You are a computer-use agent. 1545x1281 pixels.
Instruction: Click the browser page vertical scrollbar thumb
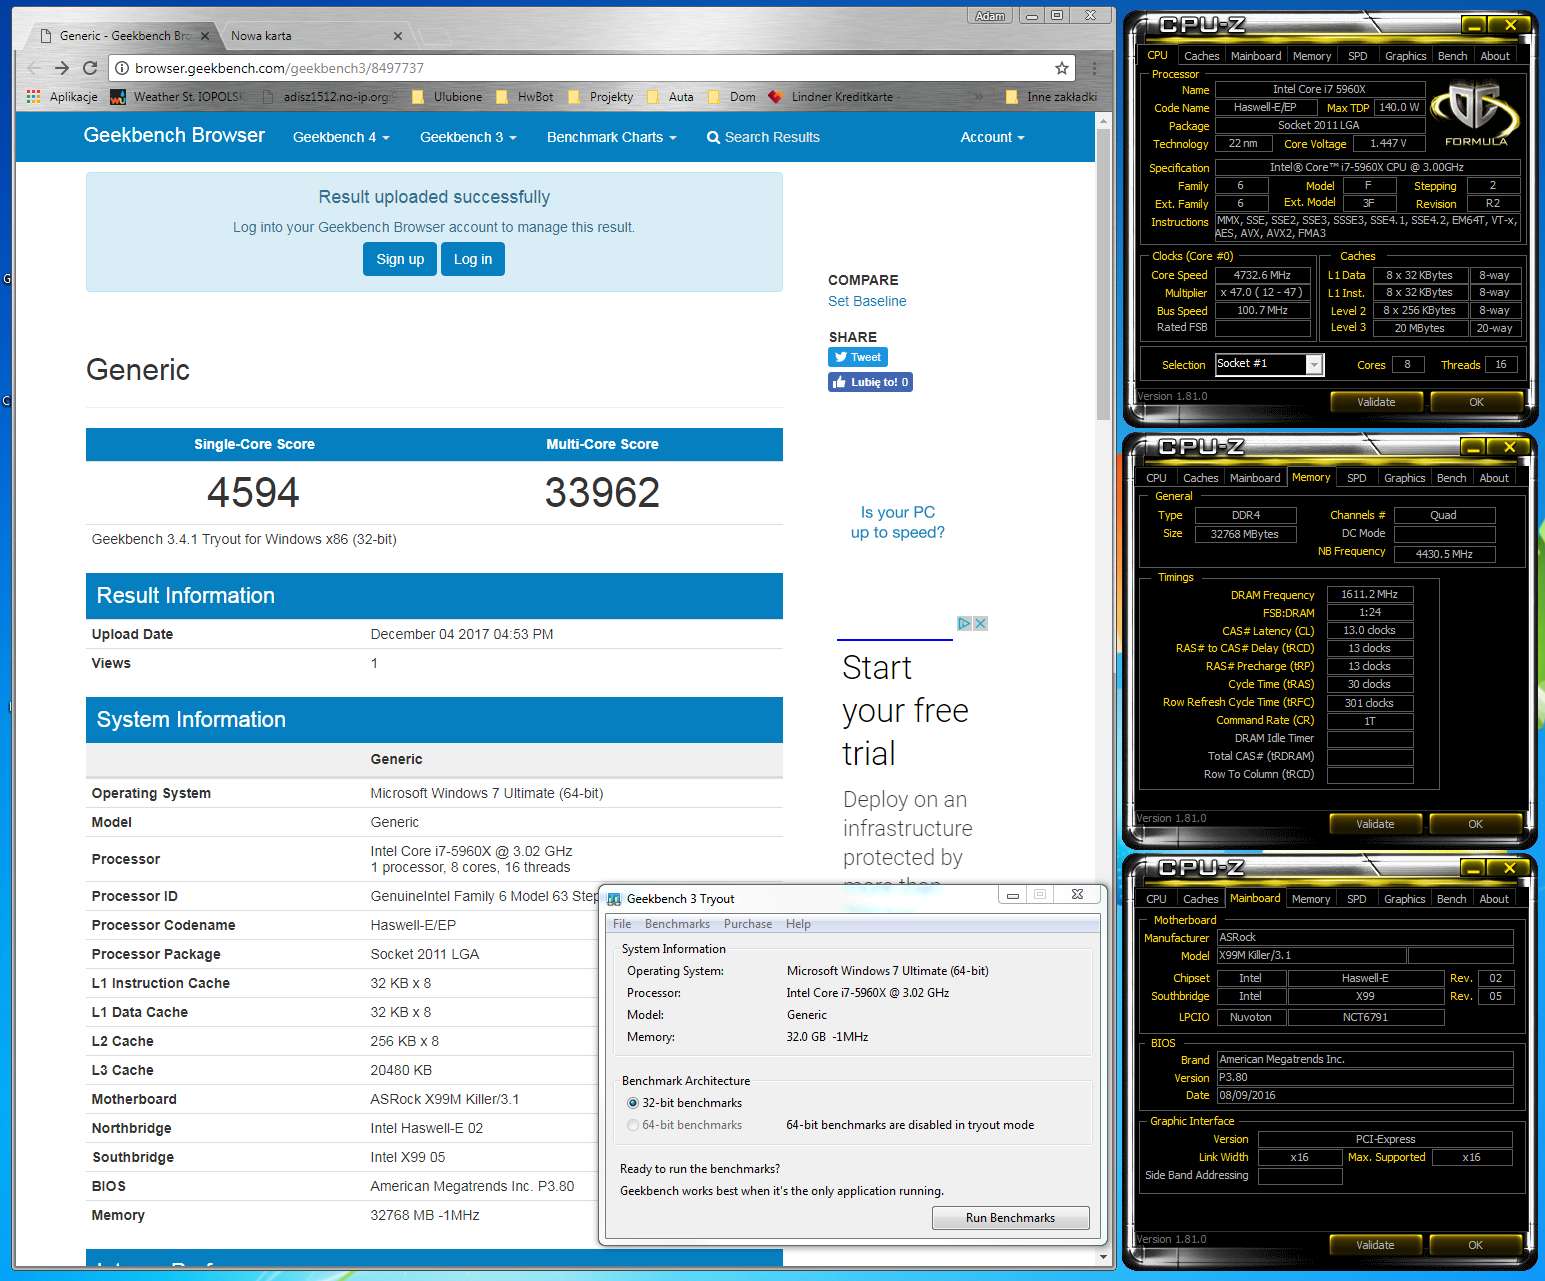1103,276
